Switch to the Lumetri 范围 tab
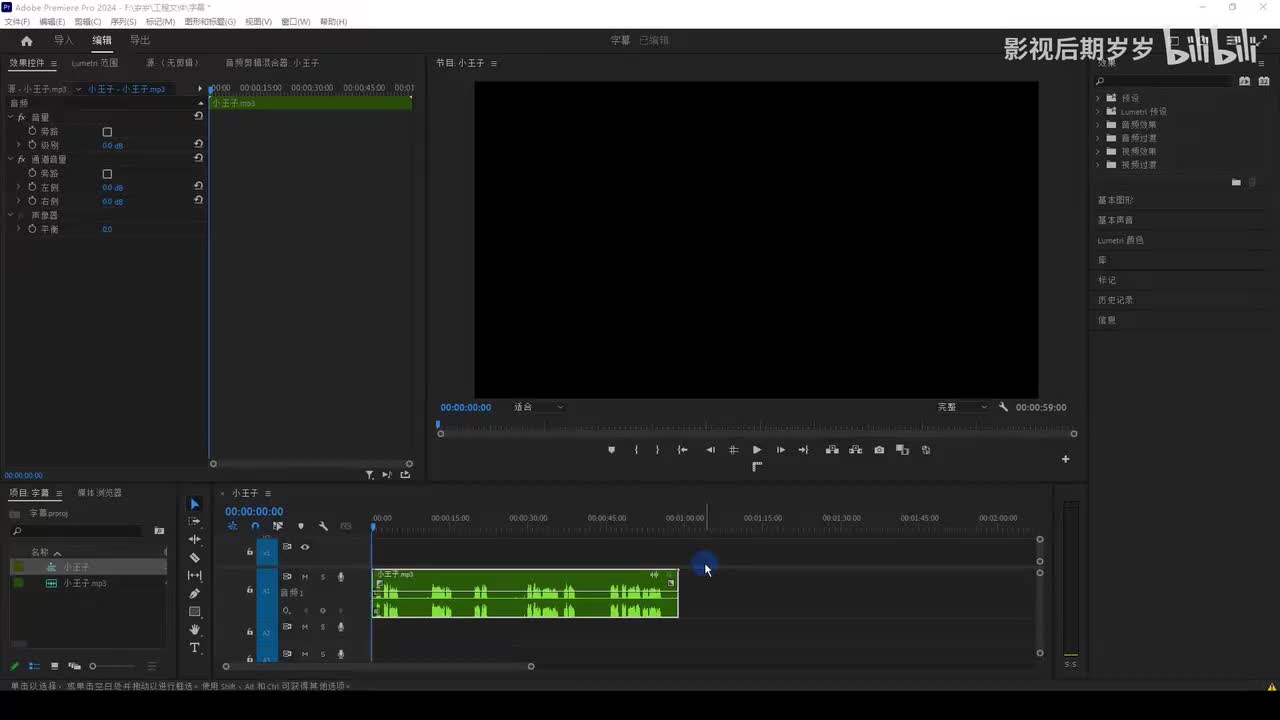The width and height of the screenshot is (1280, 720). tap(95, 63)
